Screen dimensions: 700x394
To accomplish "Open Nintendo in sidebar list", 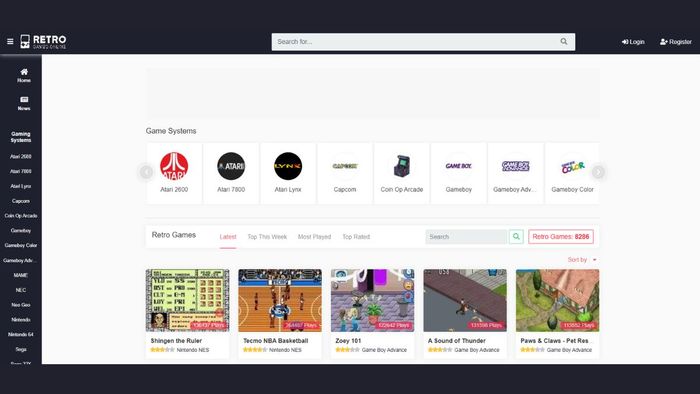I will point(21,319).
